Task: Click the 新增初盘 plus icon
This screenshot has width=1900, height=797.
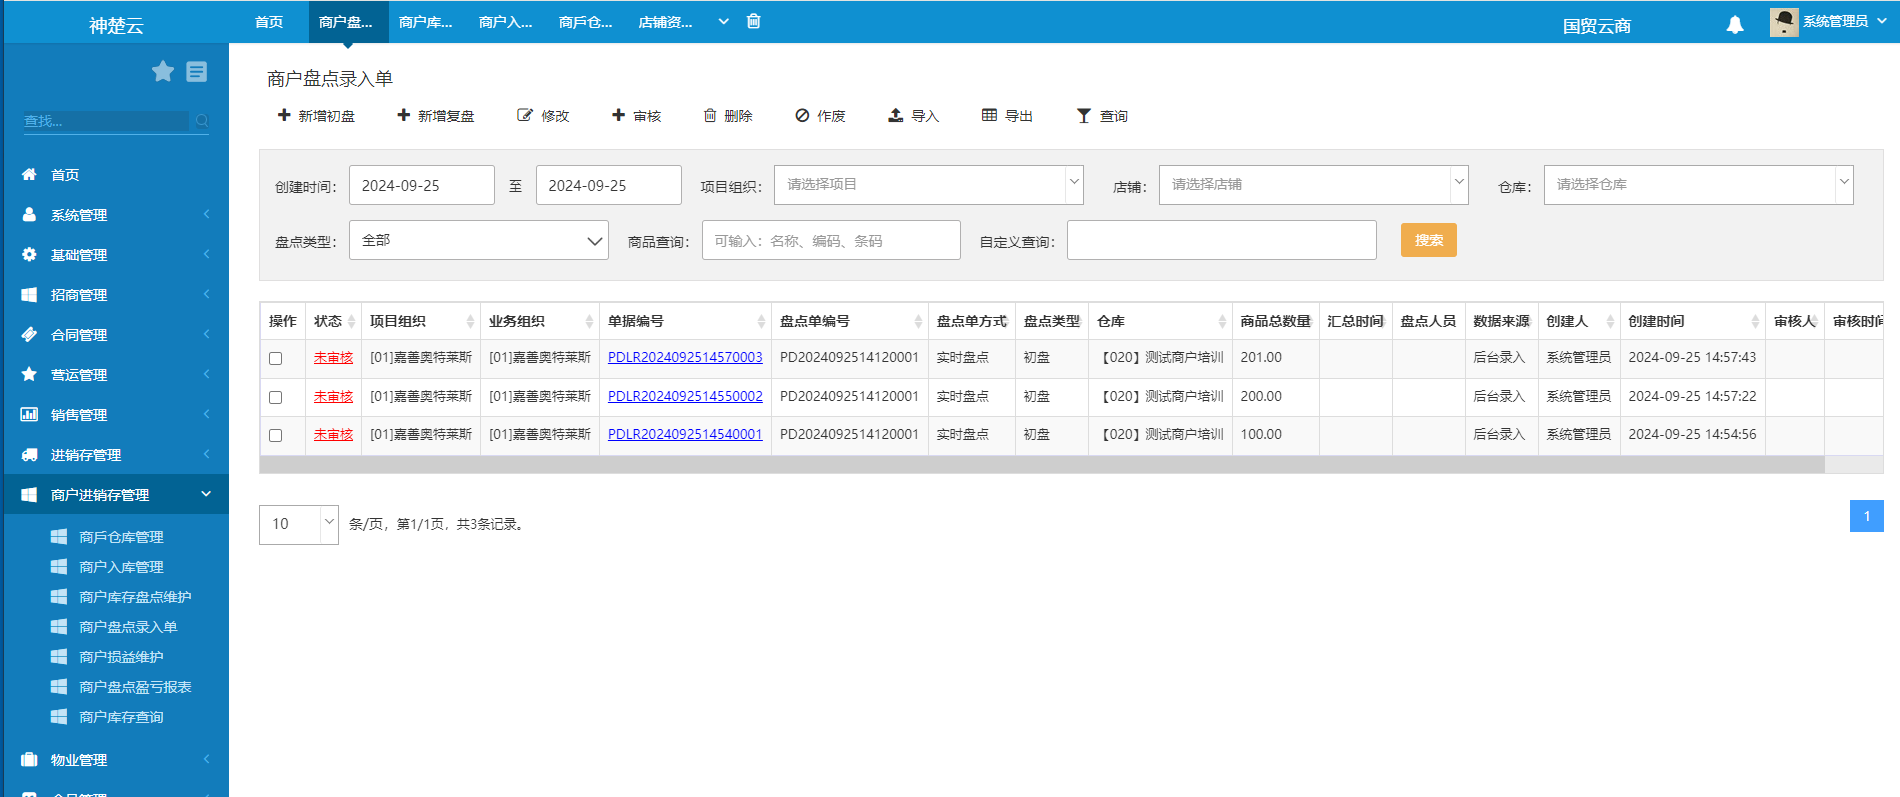Action: pyautogui.click(x=284, y=115)
